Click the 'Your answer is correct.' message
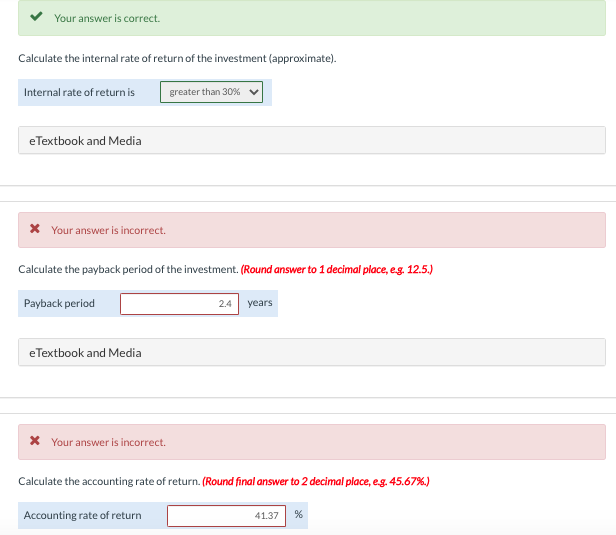This screenshot has height=535, width=616. 107,18
